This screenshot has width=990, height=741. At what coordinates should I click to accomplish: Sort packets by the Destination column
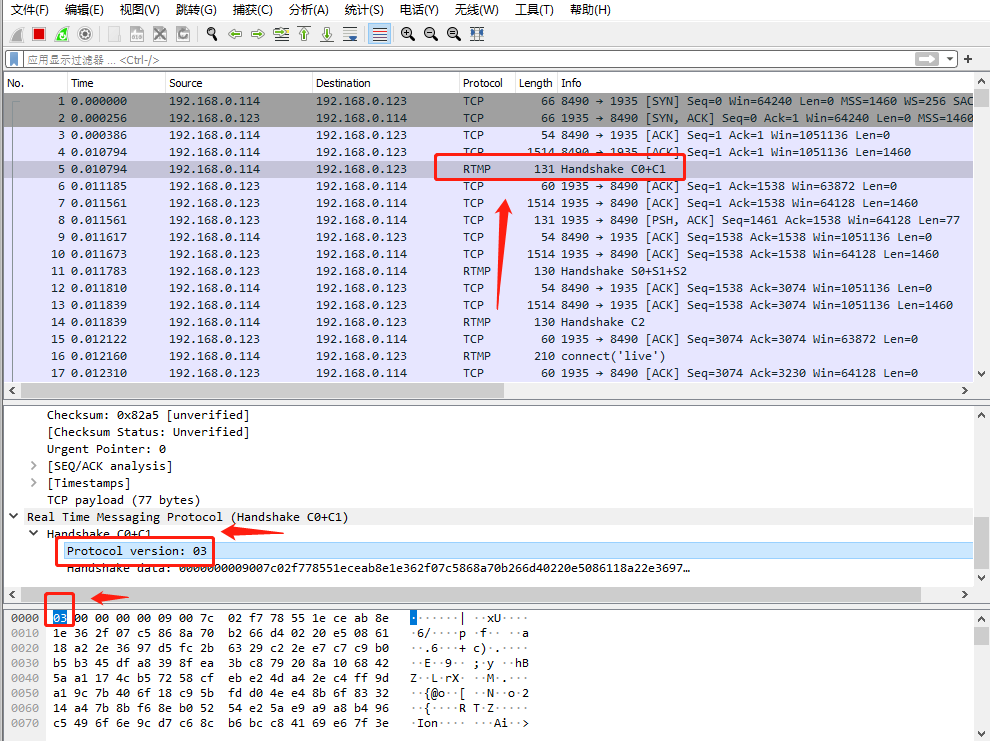tap(386, 83)
